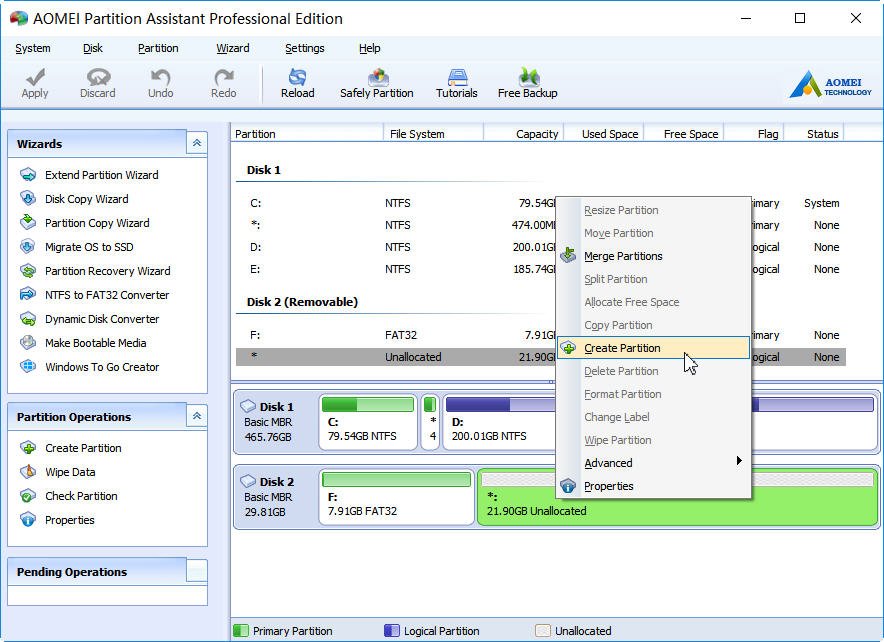The image size is (884, 642).
Task: Choose Make Bootable Media
Action: pyautogui.click(x=95, y=343)
